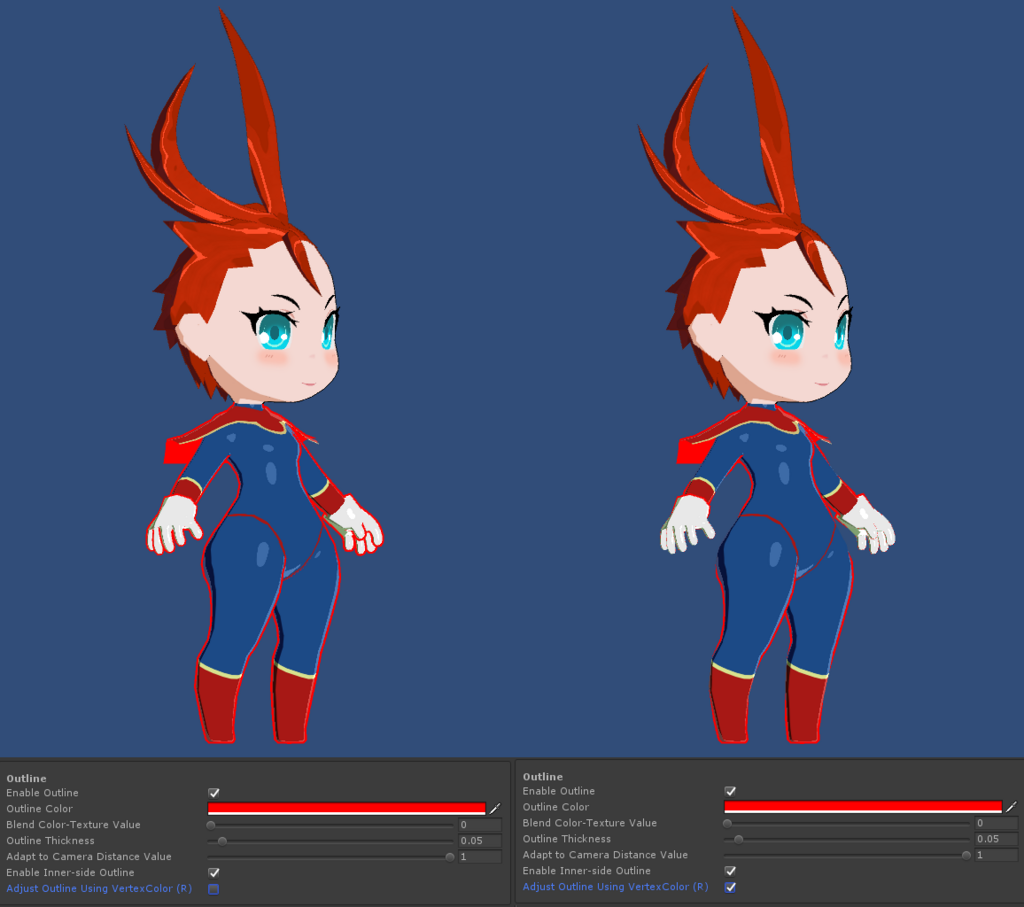
Task: Click Blend Color-Texture Value slider handle, left panel
Action: point(211,825)
